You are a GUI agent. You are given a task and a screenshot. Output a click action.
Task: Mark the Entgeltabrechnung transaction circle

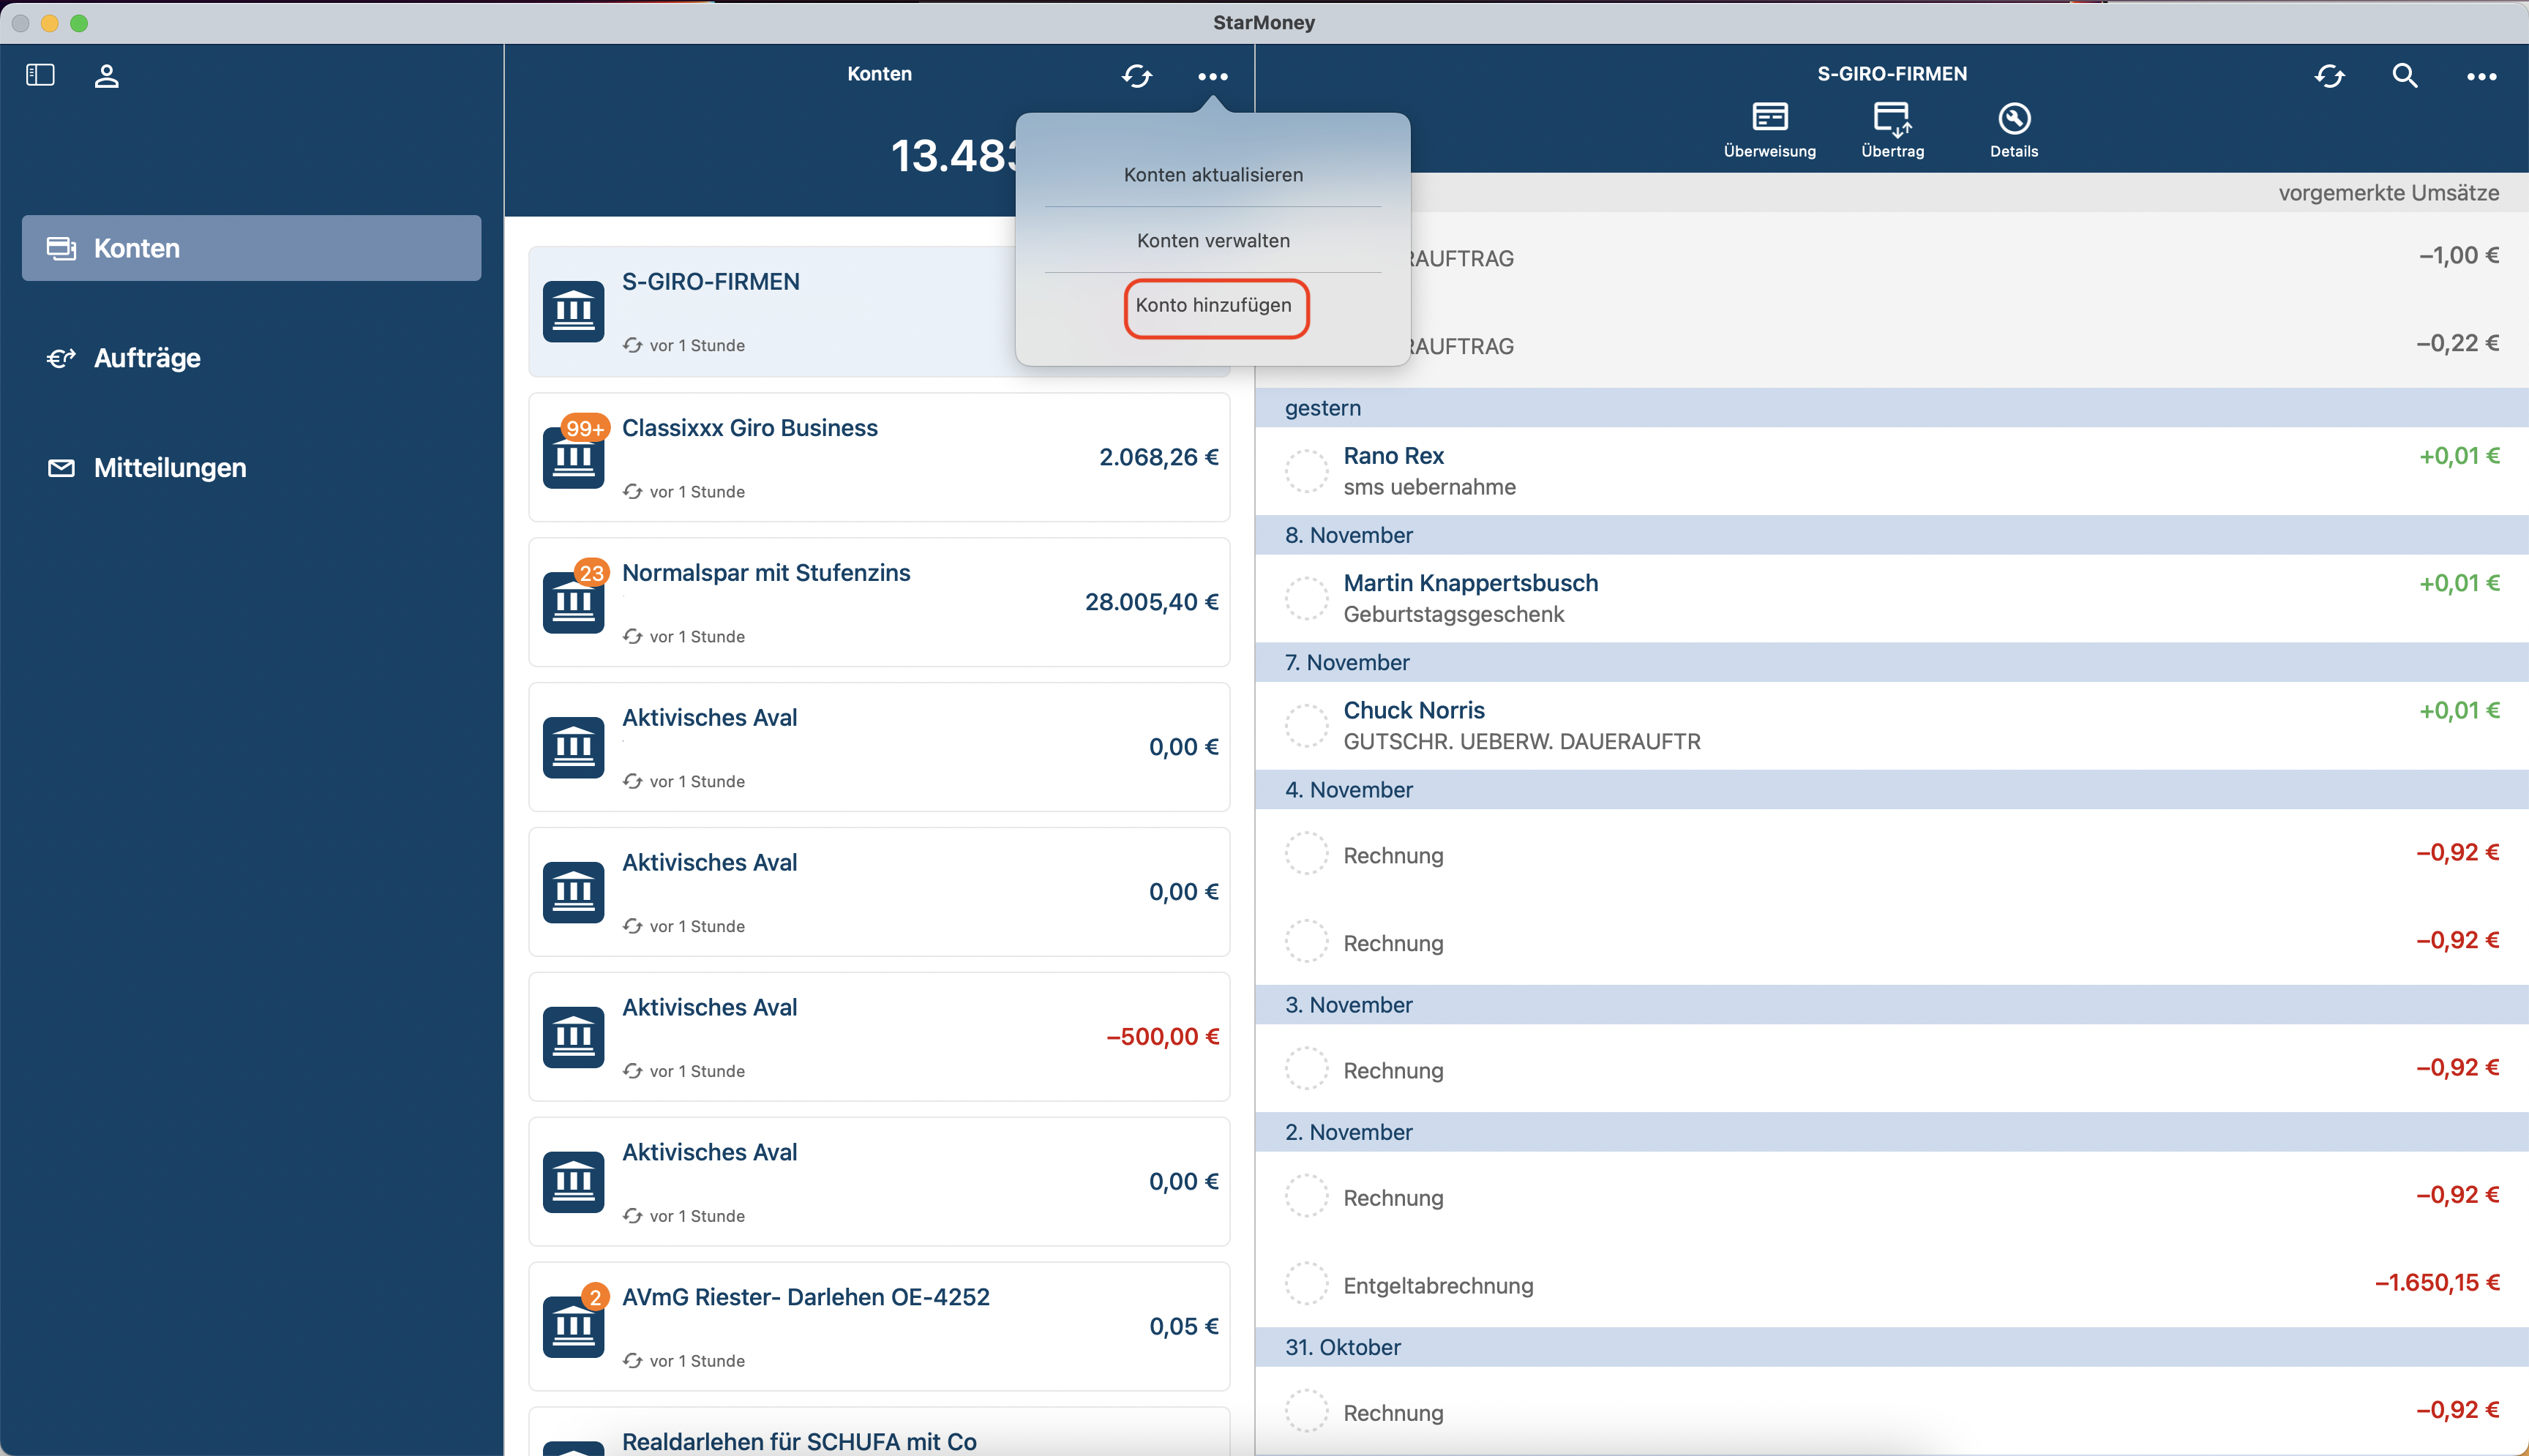pyautogui.click(x=1306, y=1284)
